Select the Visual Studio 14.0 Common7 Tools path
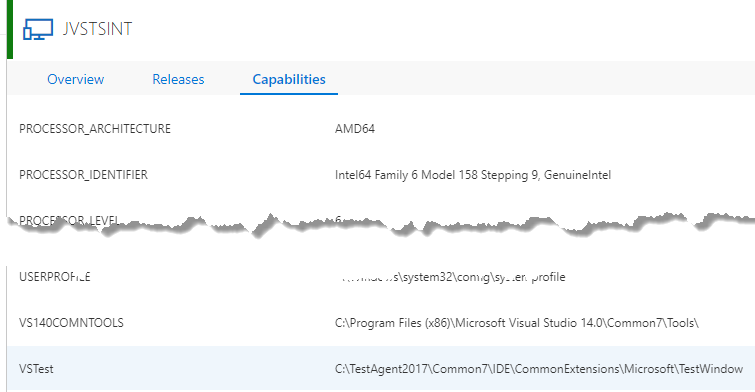The width and height of the screenshot is (755, 392). [x=517, y=323]
